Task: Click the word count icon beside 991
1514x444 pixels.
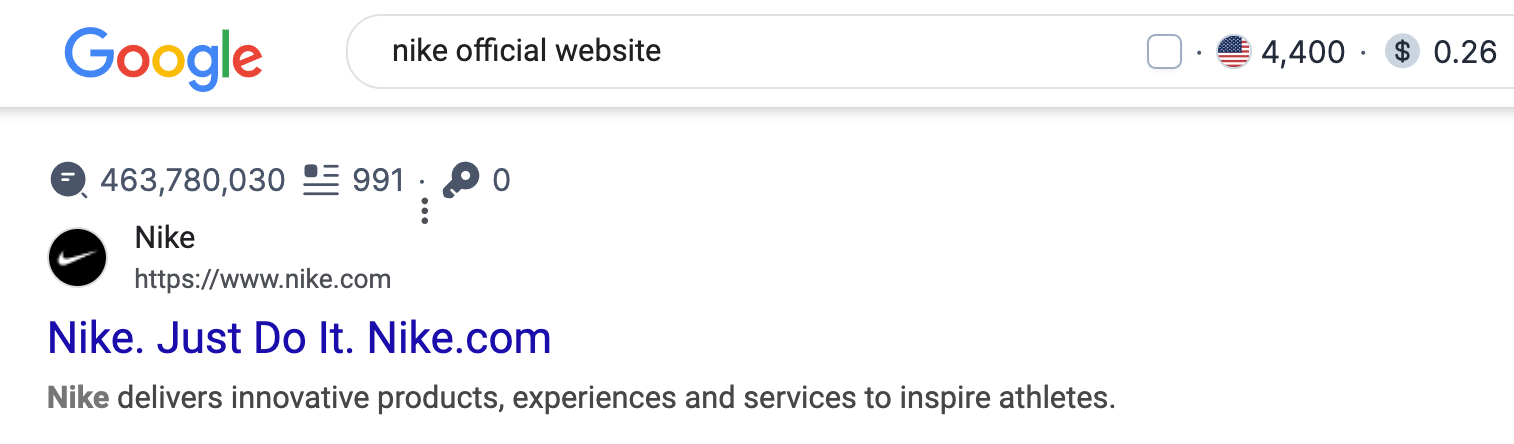Action: coord(321,181)
